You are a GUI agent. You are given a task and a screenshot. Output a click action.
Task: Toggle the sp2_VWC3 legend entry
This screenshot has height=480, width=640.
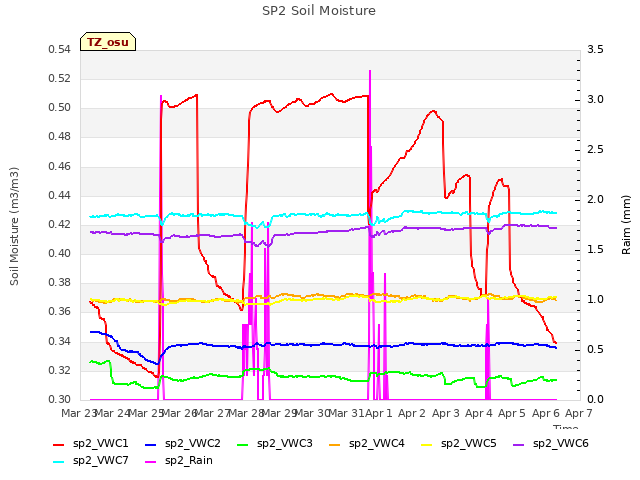coord(275,444)
